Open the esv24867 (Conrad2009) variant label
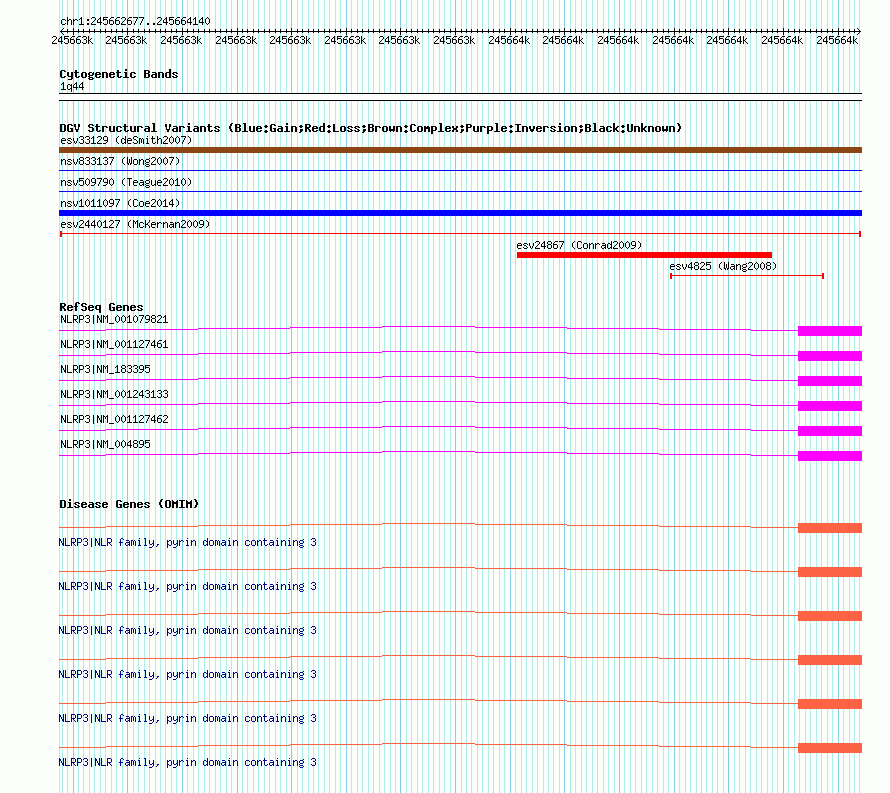Viewport: 890px width, 793px height. click(x=579, y=245)
